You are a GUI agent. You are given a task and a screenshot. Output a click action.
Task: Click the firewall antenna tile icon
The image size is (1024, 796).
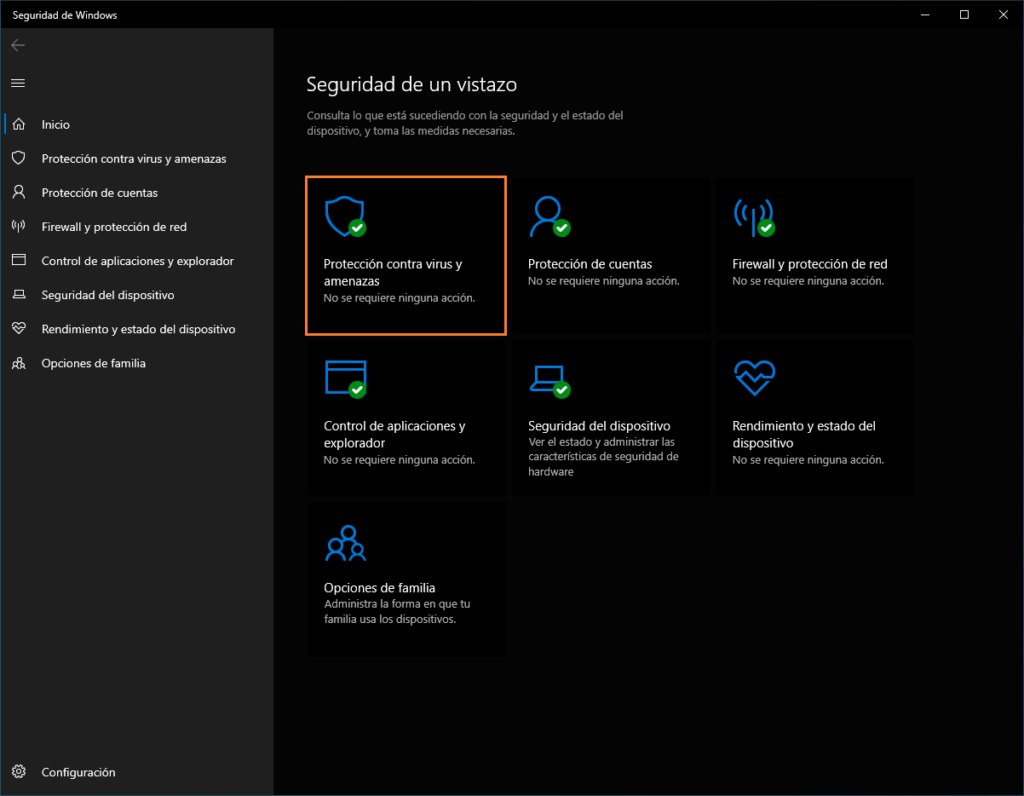tap(753, 215)
